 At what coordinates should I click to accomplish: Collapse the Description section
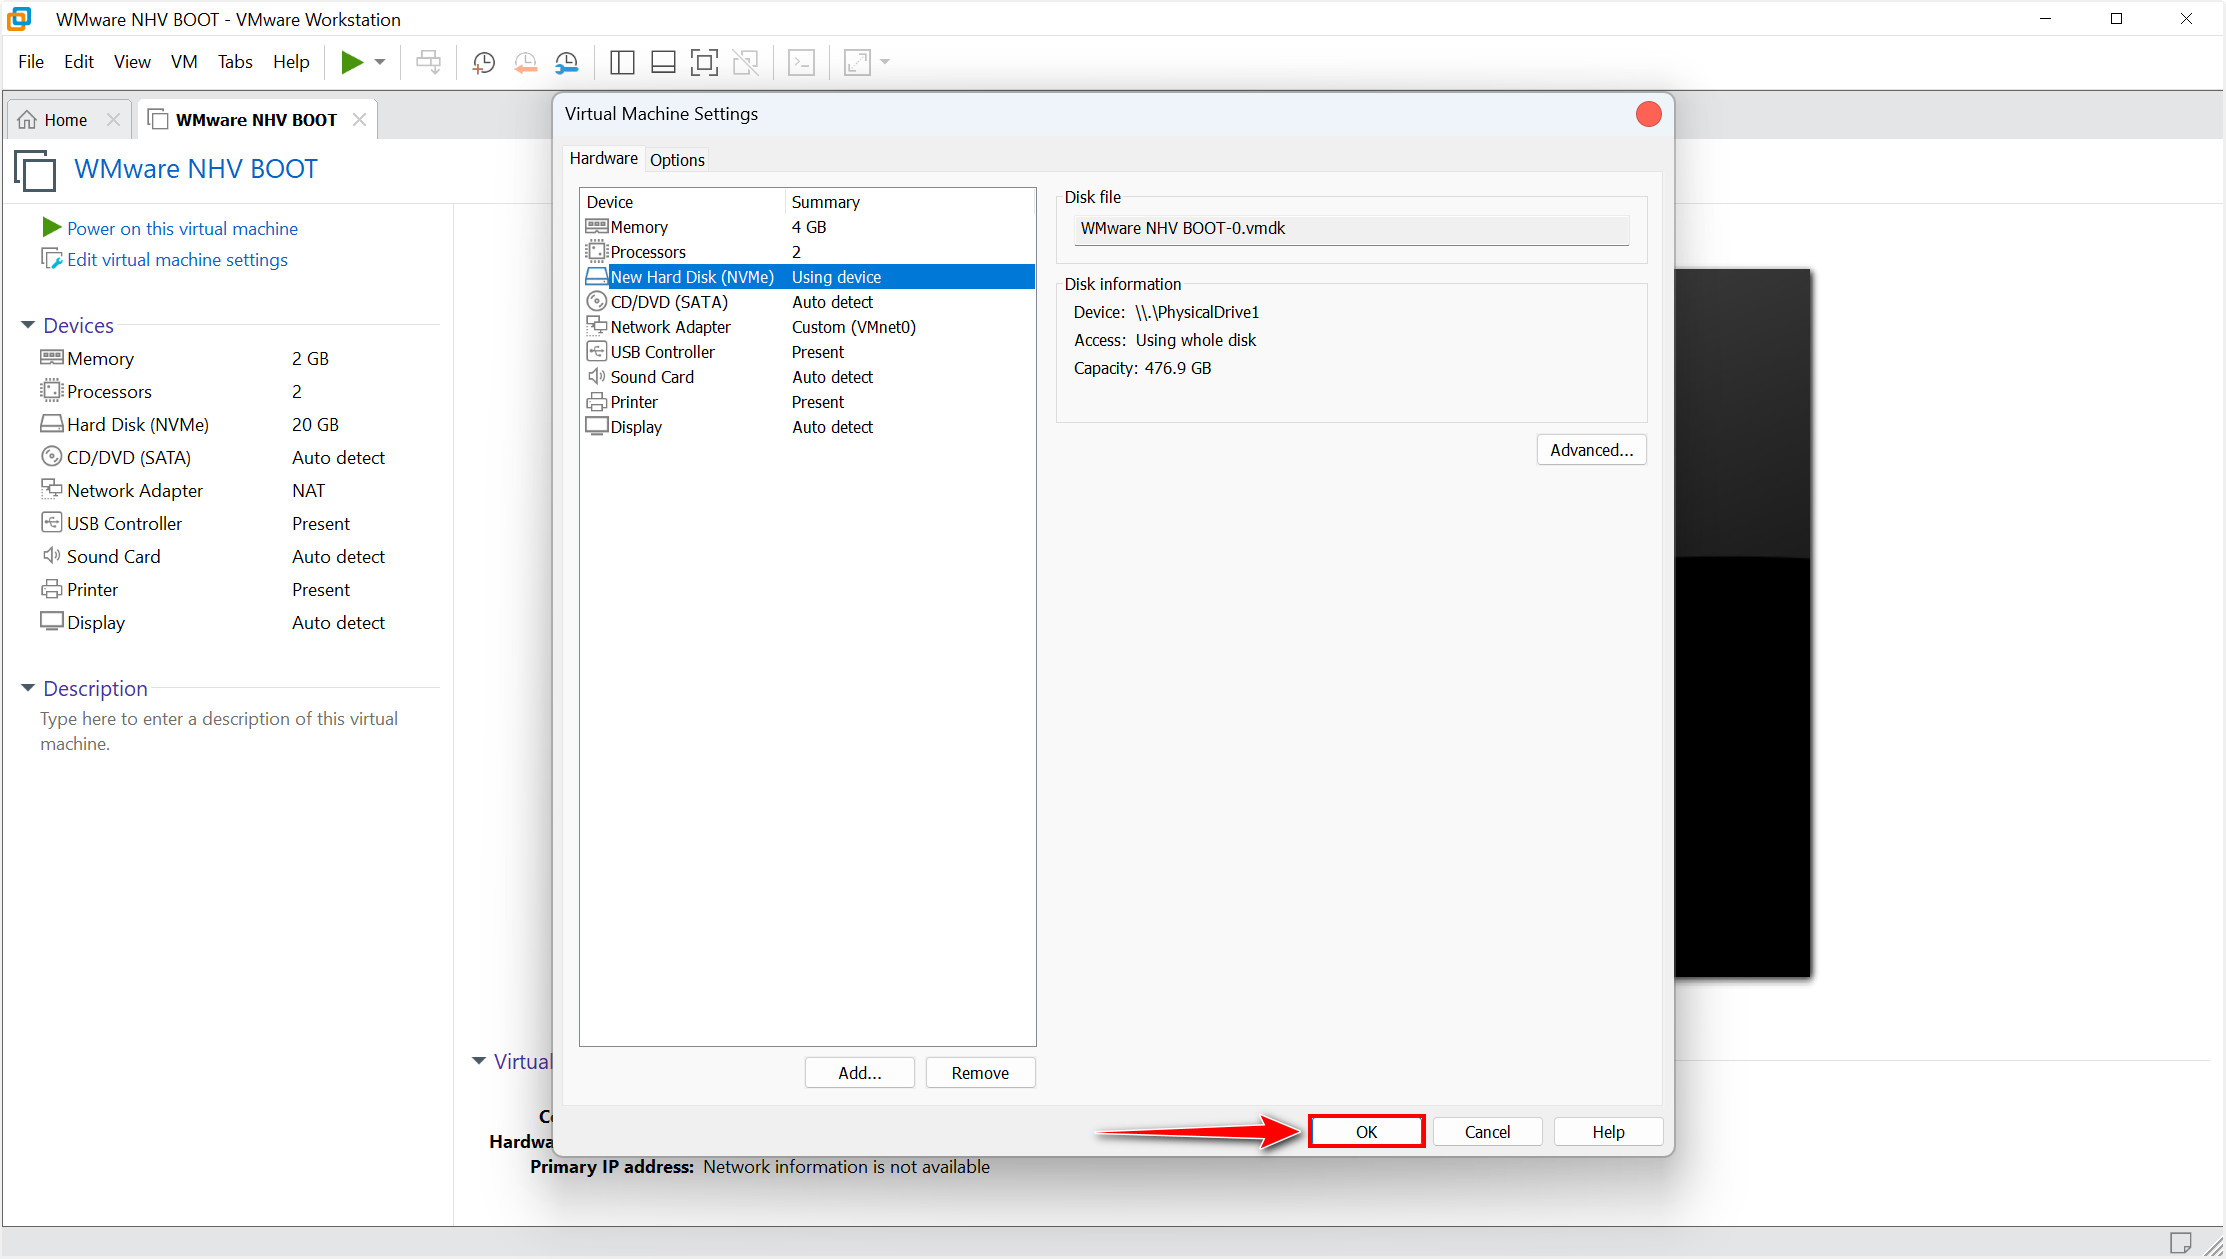pyautogui.click(x=28, y=688)
